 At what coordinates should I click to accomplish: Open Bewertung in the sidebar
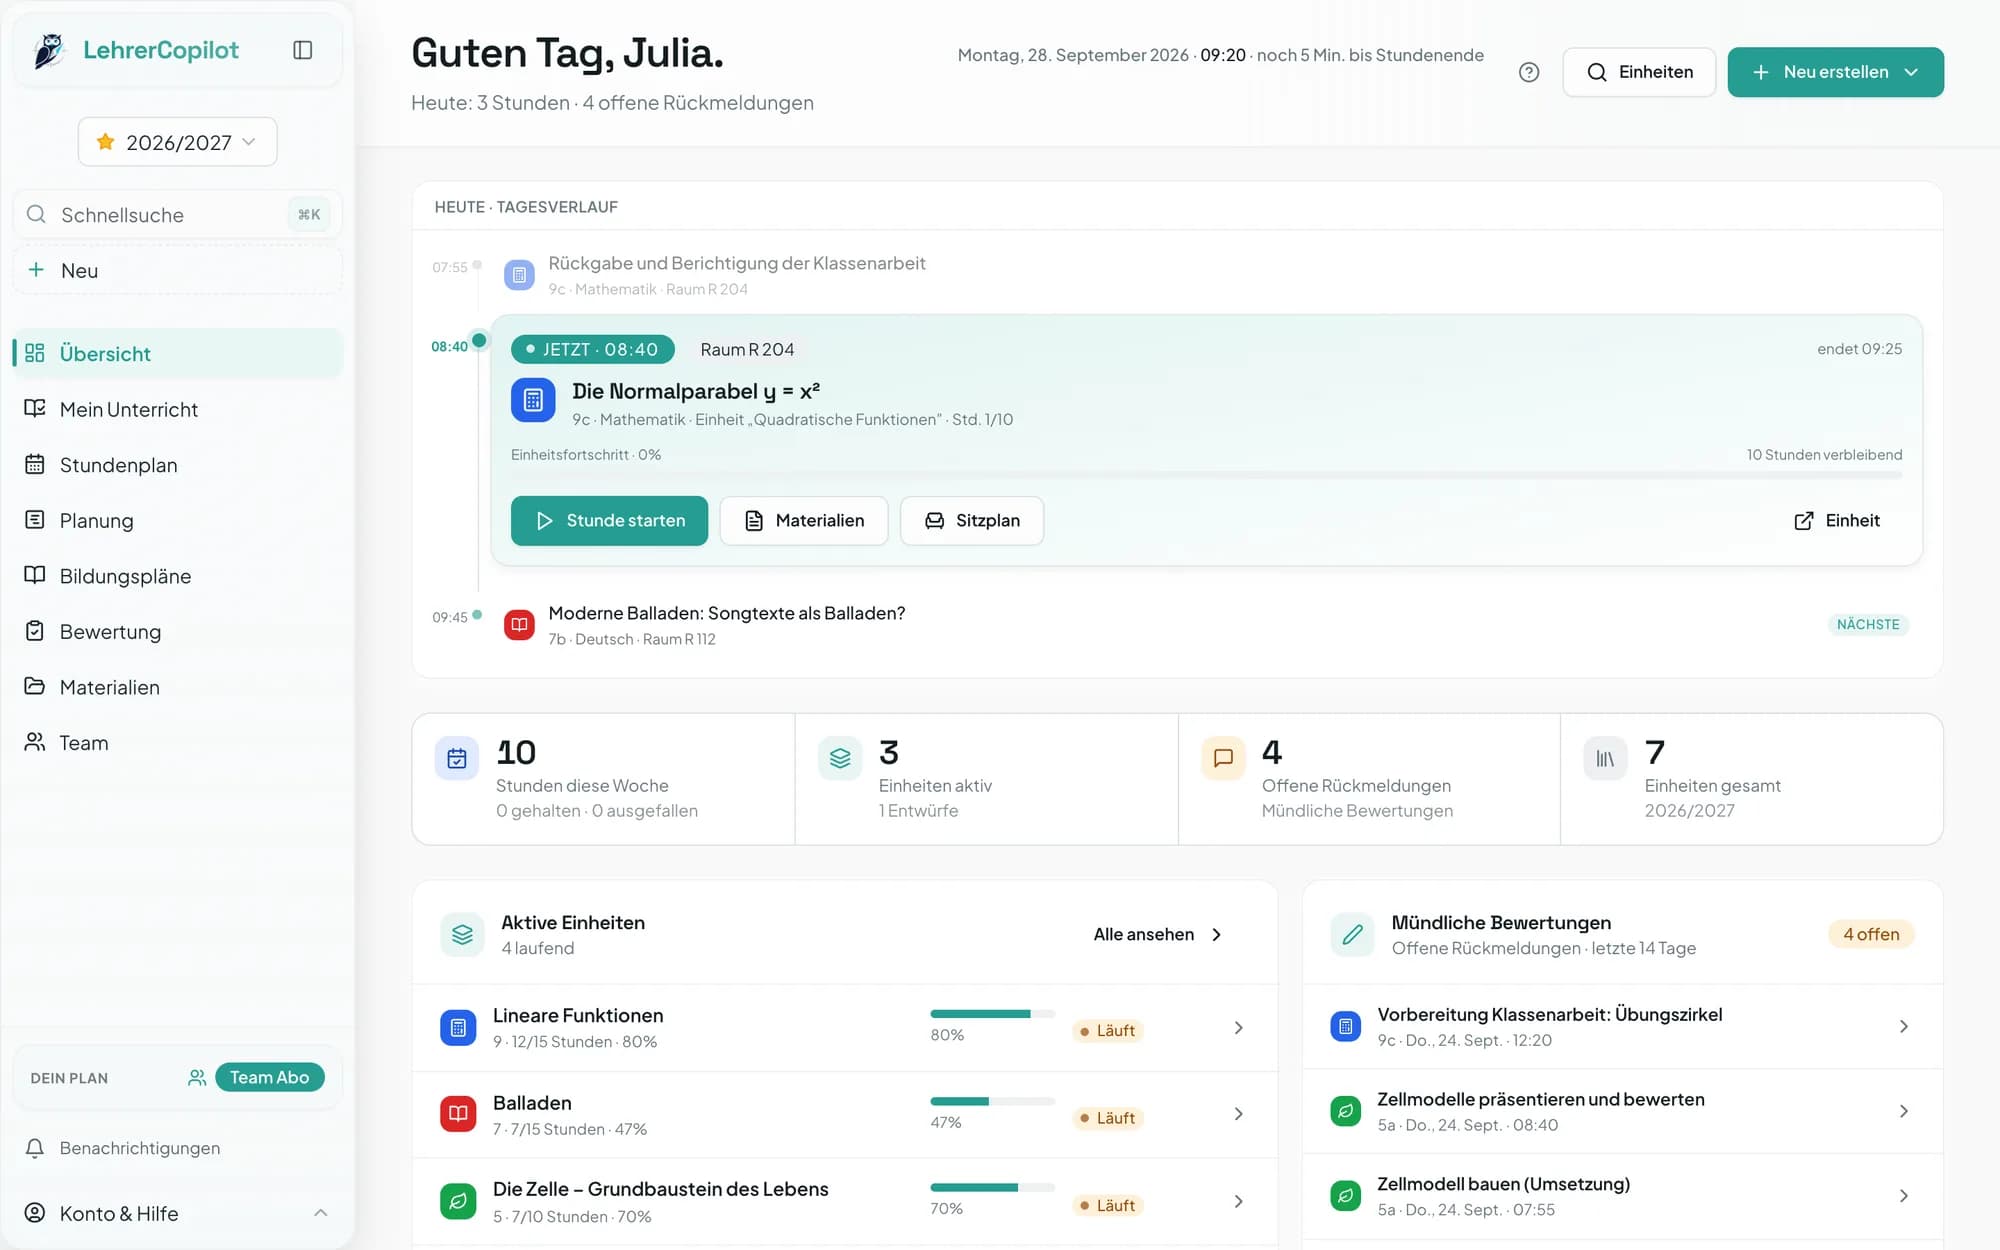178,631
